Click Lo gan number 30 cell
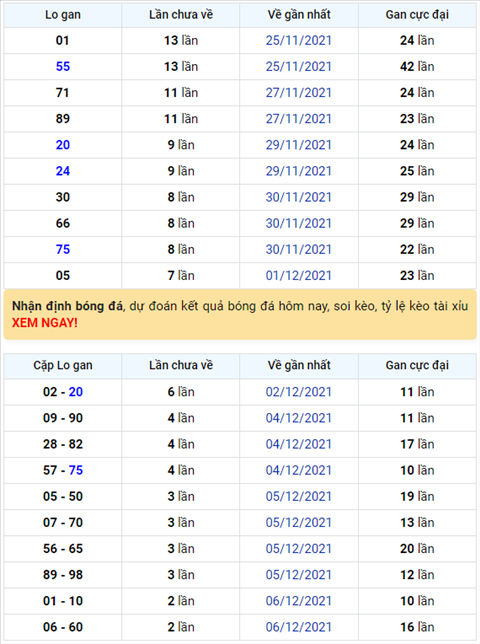 click(x=63, y=197)
